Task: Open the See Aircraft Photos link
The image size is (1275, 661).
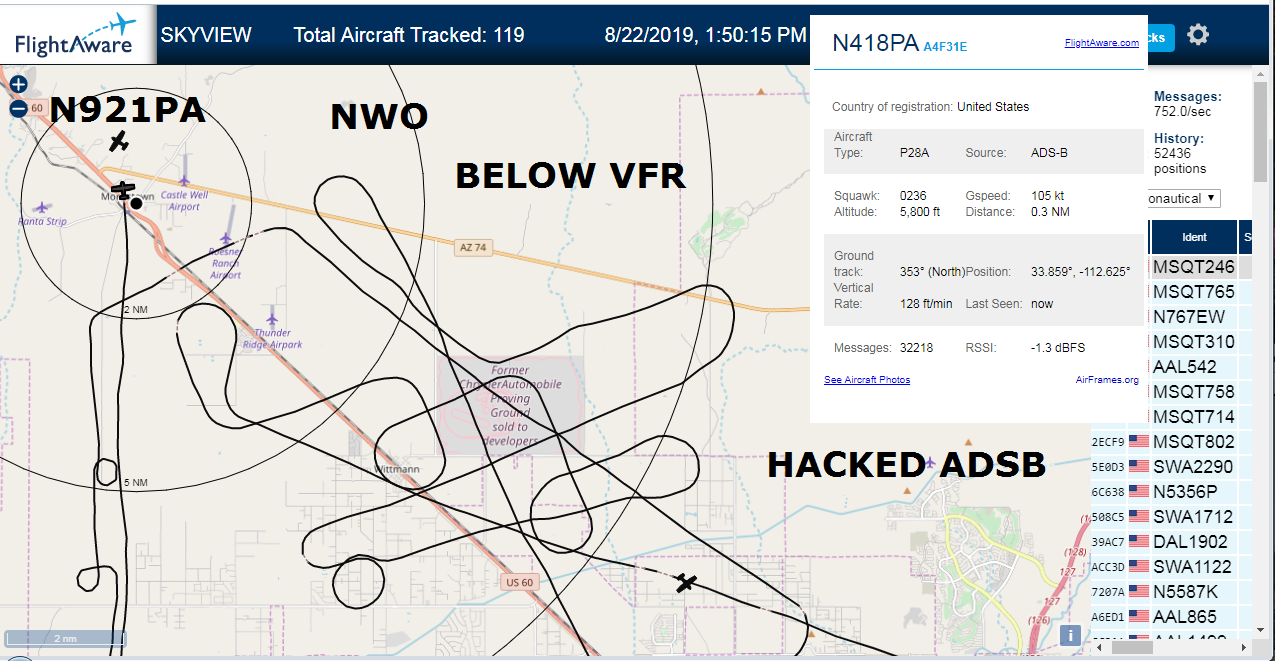Action: pos(867,380)
